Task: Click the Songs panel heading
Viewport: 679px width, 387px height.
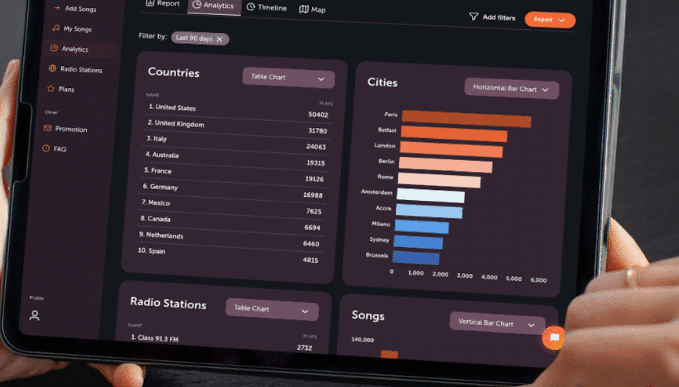Action: coord(368,316)
